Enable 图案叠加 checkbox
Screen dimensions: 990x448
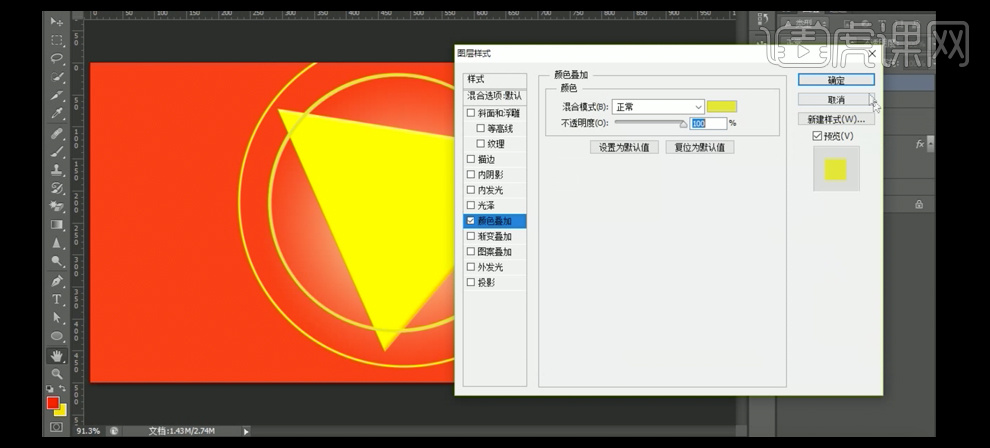[x=470, y=251]
